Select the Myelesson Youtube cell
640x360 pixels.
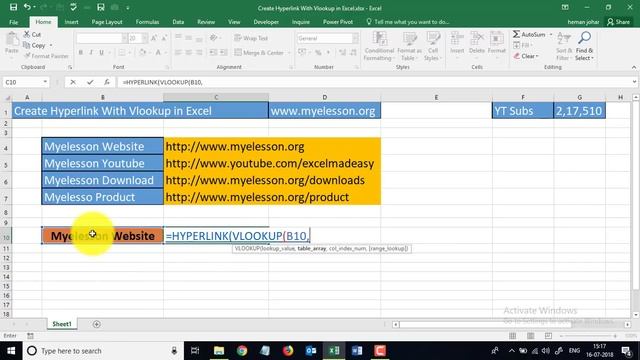102,163
